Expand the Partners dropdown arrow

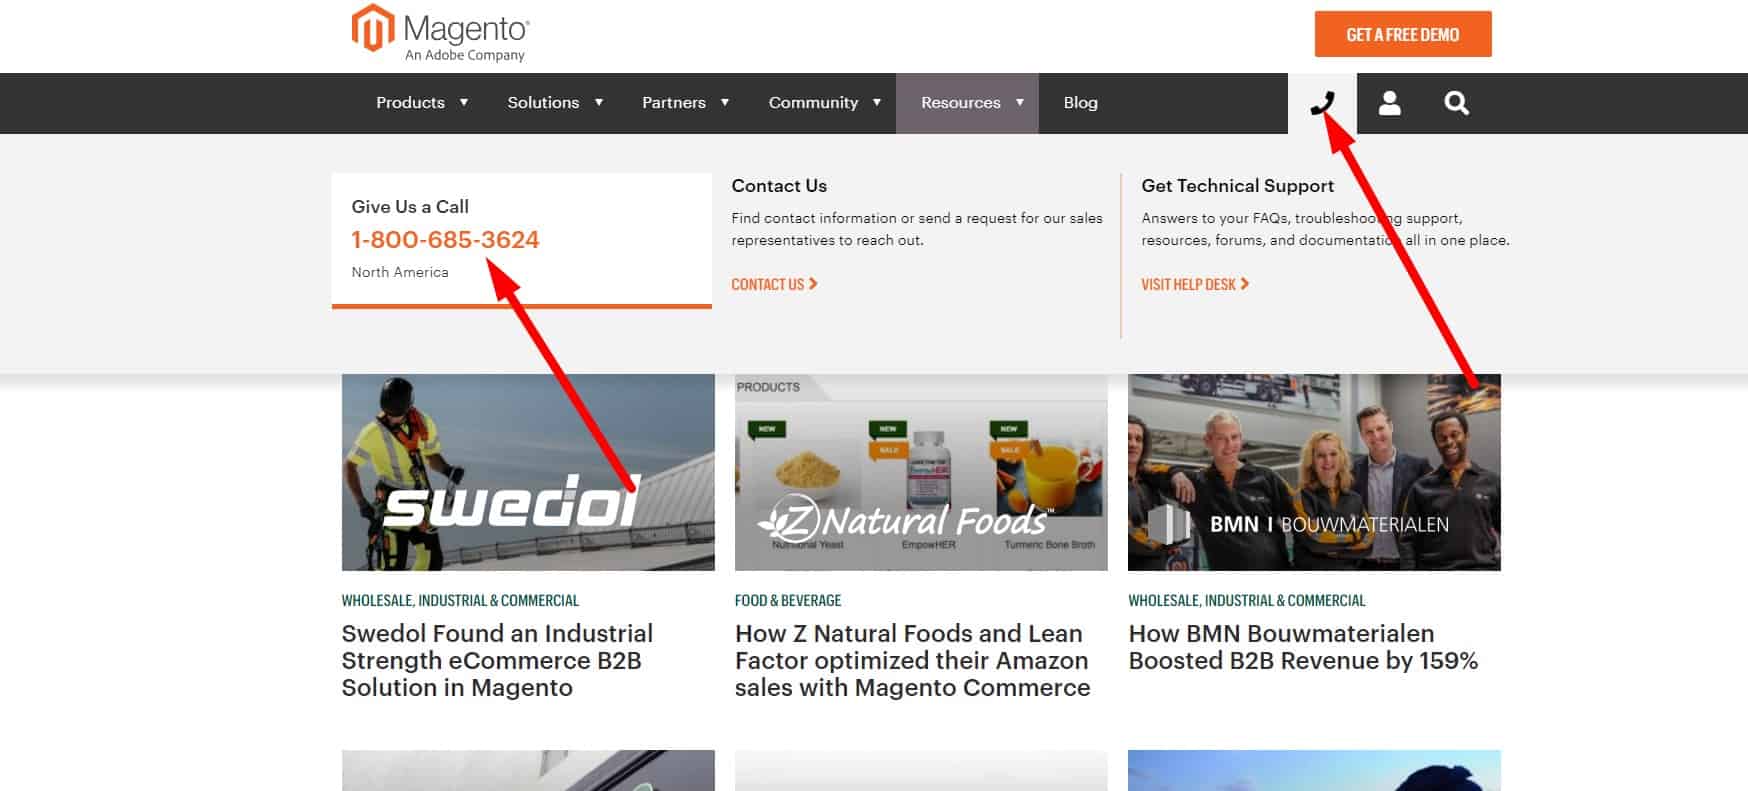(725, 103)
